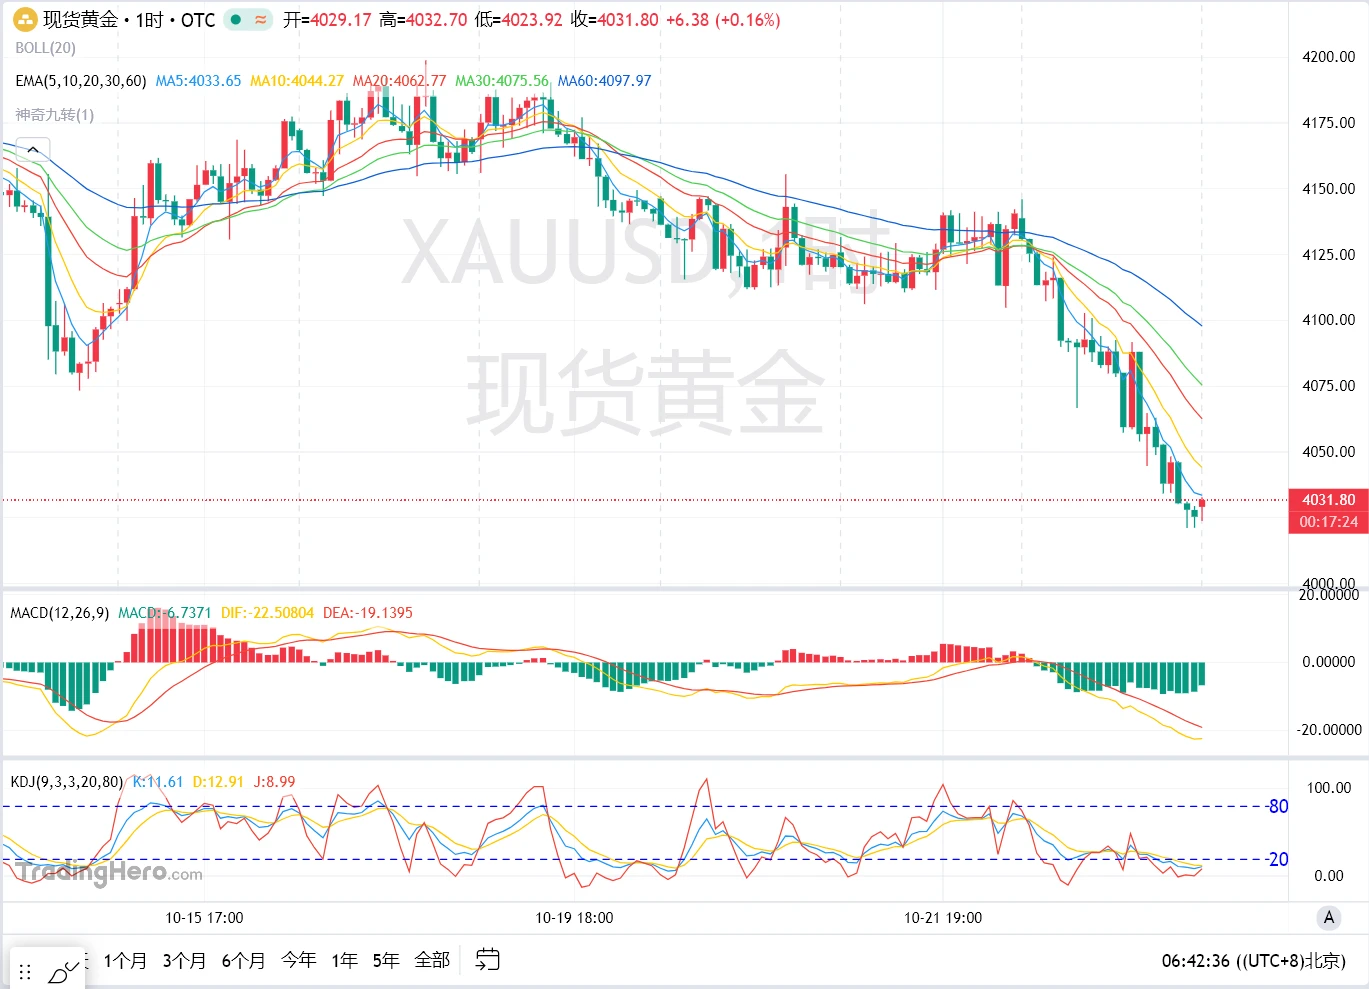Set range to 今年
Image resolution: width=1369 pixels, height=989 pixels.
(298, 961)
